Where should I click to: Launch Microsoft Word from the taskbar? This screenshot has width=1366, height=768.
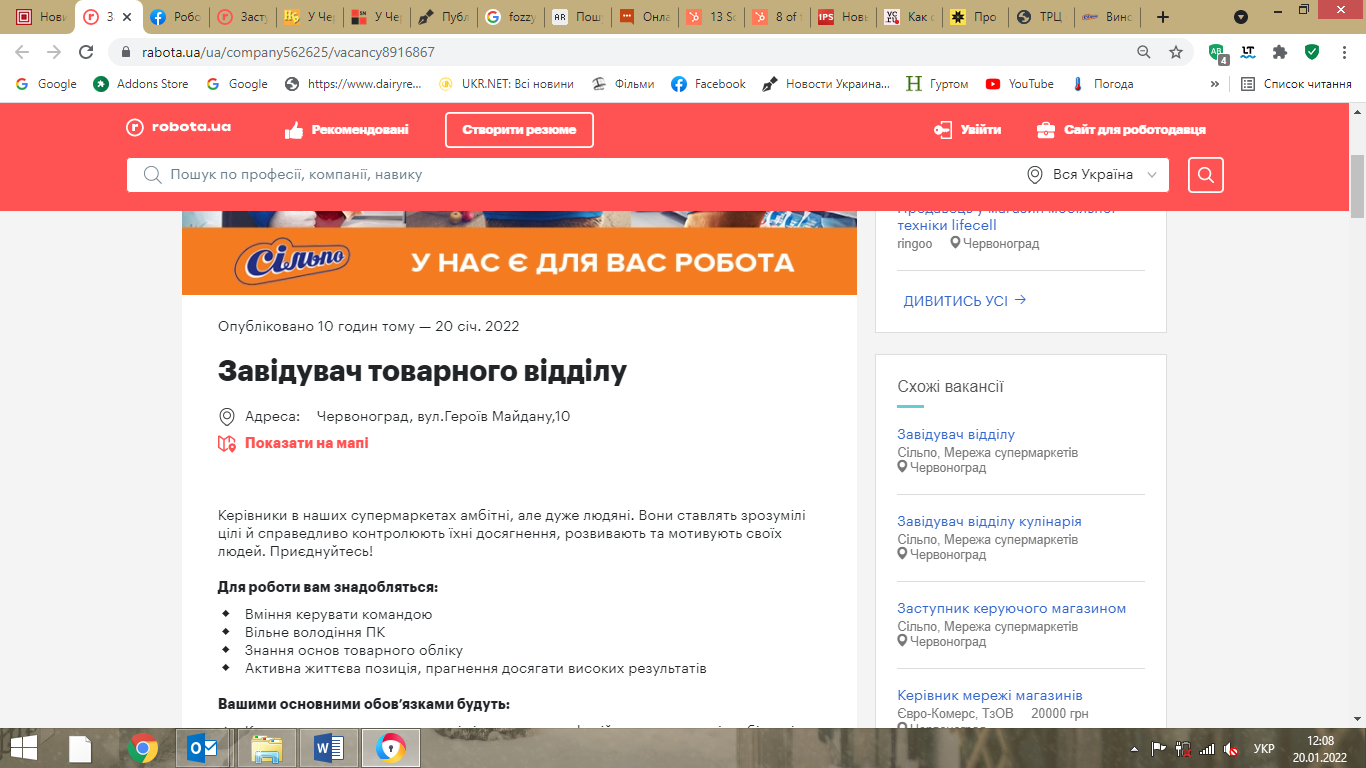329,747
